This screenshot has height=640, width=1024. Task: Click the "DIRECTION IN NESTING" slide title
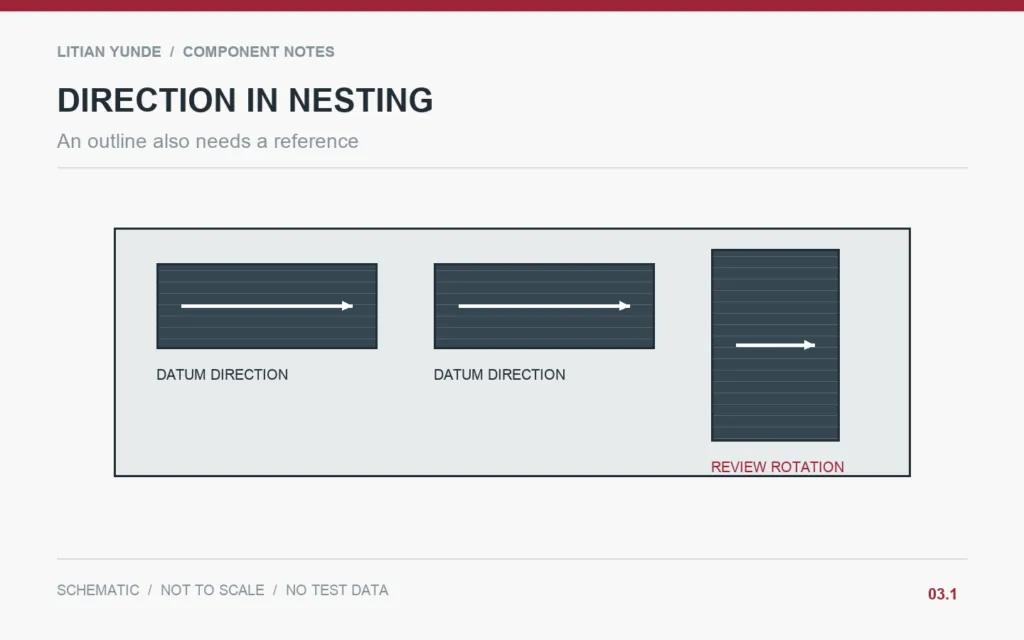click(245, 101)
